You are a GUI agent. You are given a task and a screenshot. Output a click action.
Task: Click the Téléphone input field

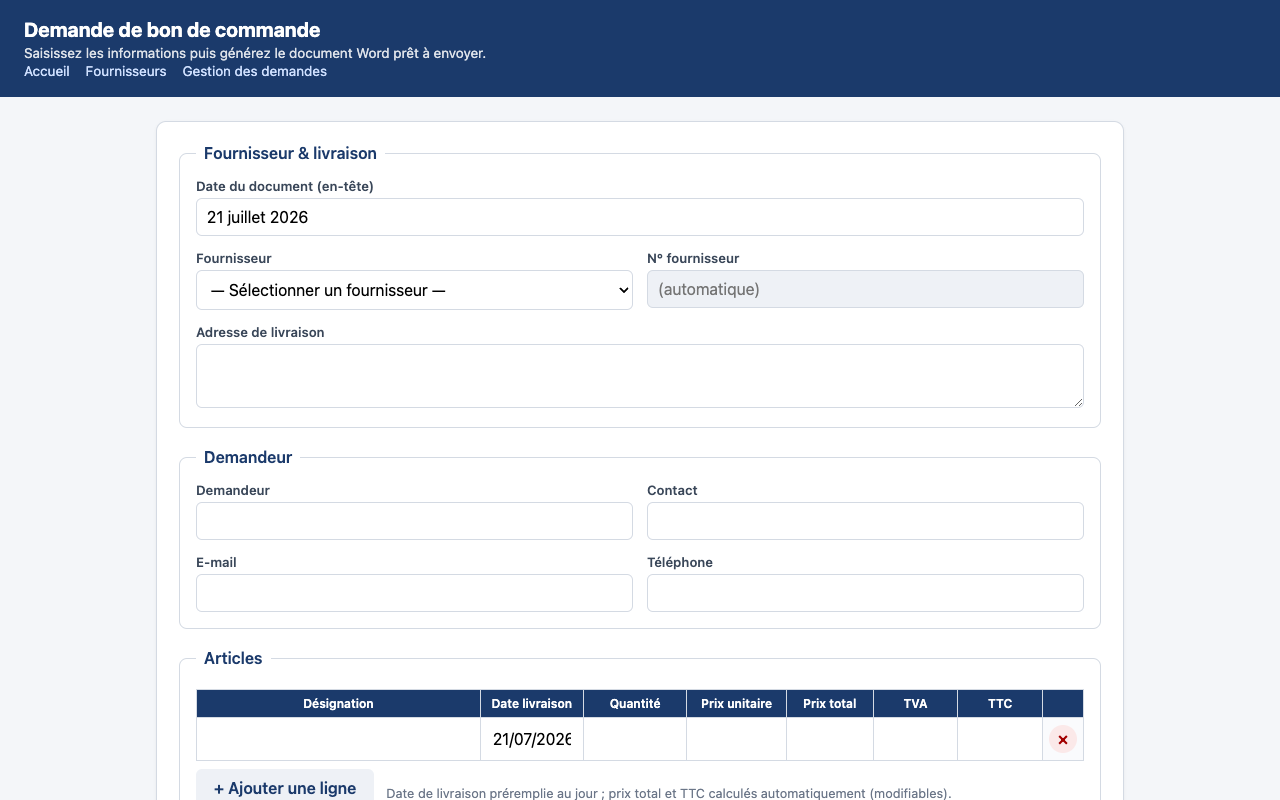865,593
